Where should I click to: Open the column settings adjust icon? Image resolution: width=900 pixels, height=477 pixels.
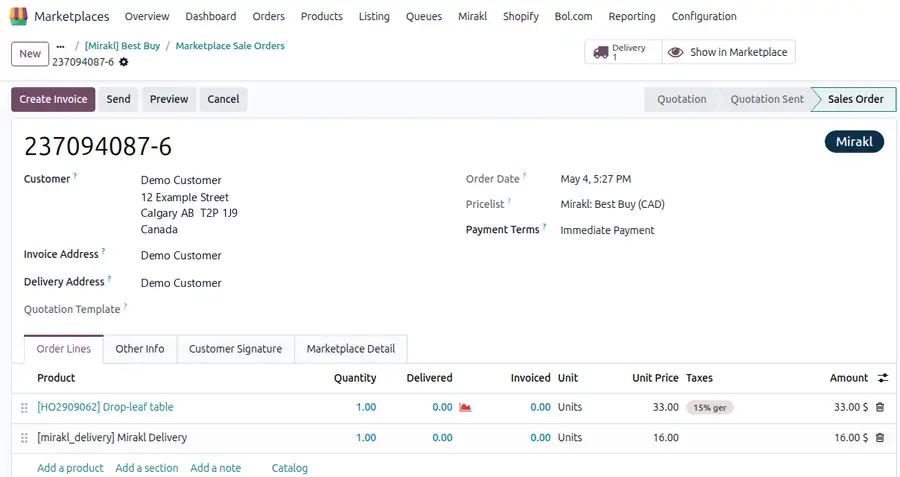[883, 378]
